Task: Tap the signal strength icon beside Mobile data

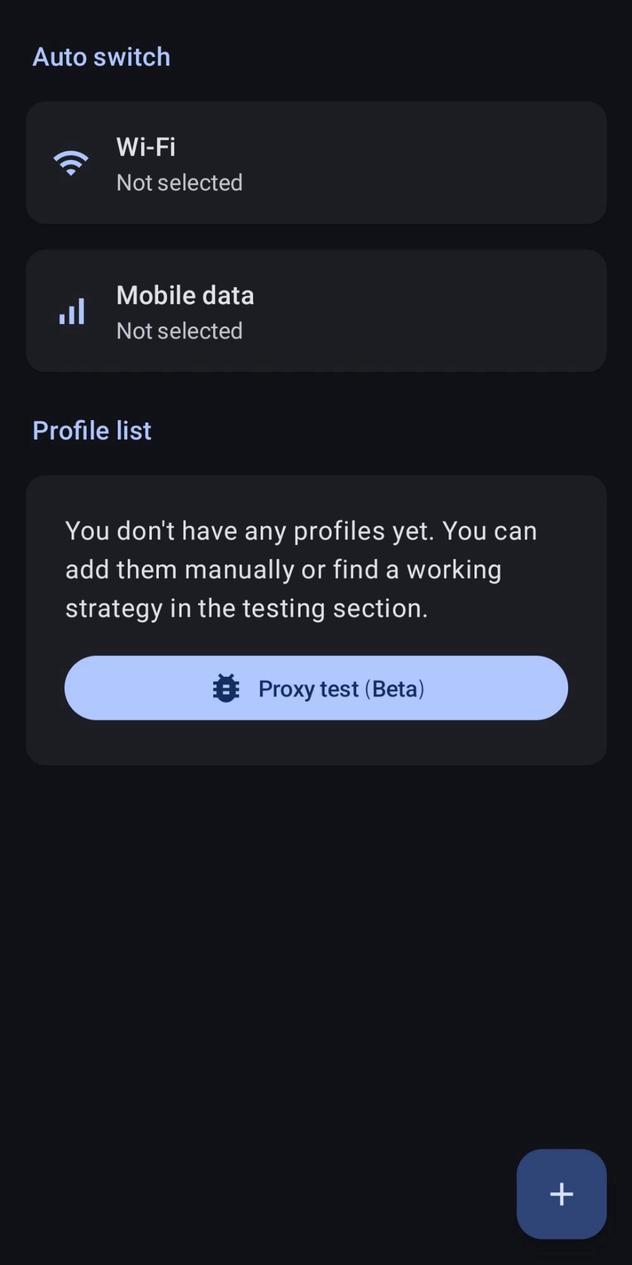Action: click(71, 311)
